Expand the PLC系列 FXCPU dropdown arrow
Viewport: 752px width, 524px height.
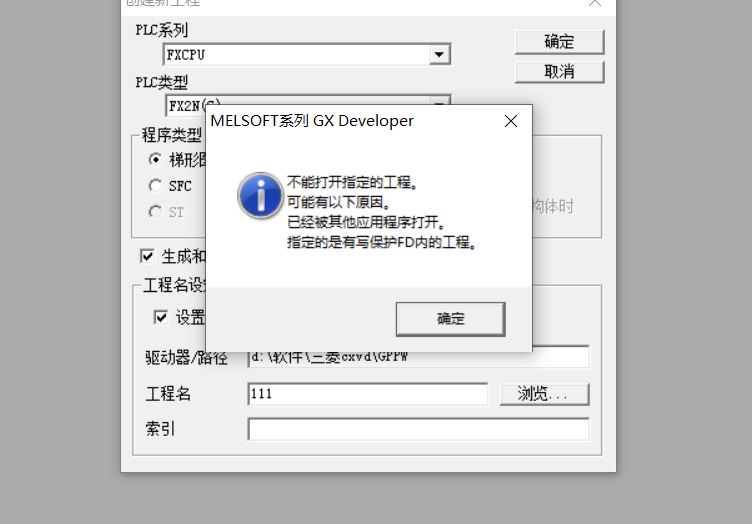(x=439, y=54)
